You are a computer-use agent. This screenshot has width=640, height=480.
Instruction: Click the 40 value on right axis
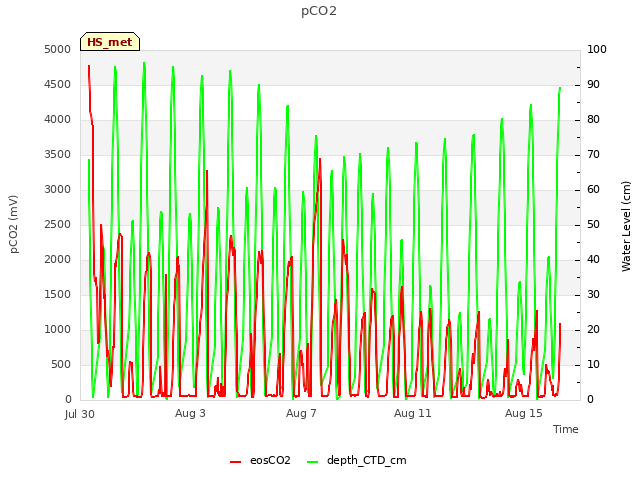(593, 260)
